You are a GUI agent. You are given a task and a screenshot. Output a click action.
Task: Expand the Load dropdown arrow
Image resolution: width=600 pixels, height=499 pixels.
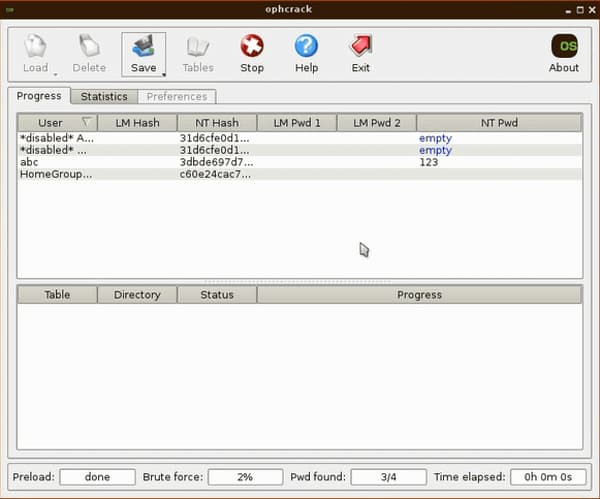point(54,73)
